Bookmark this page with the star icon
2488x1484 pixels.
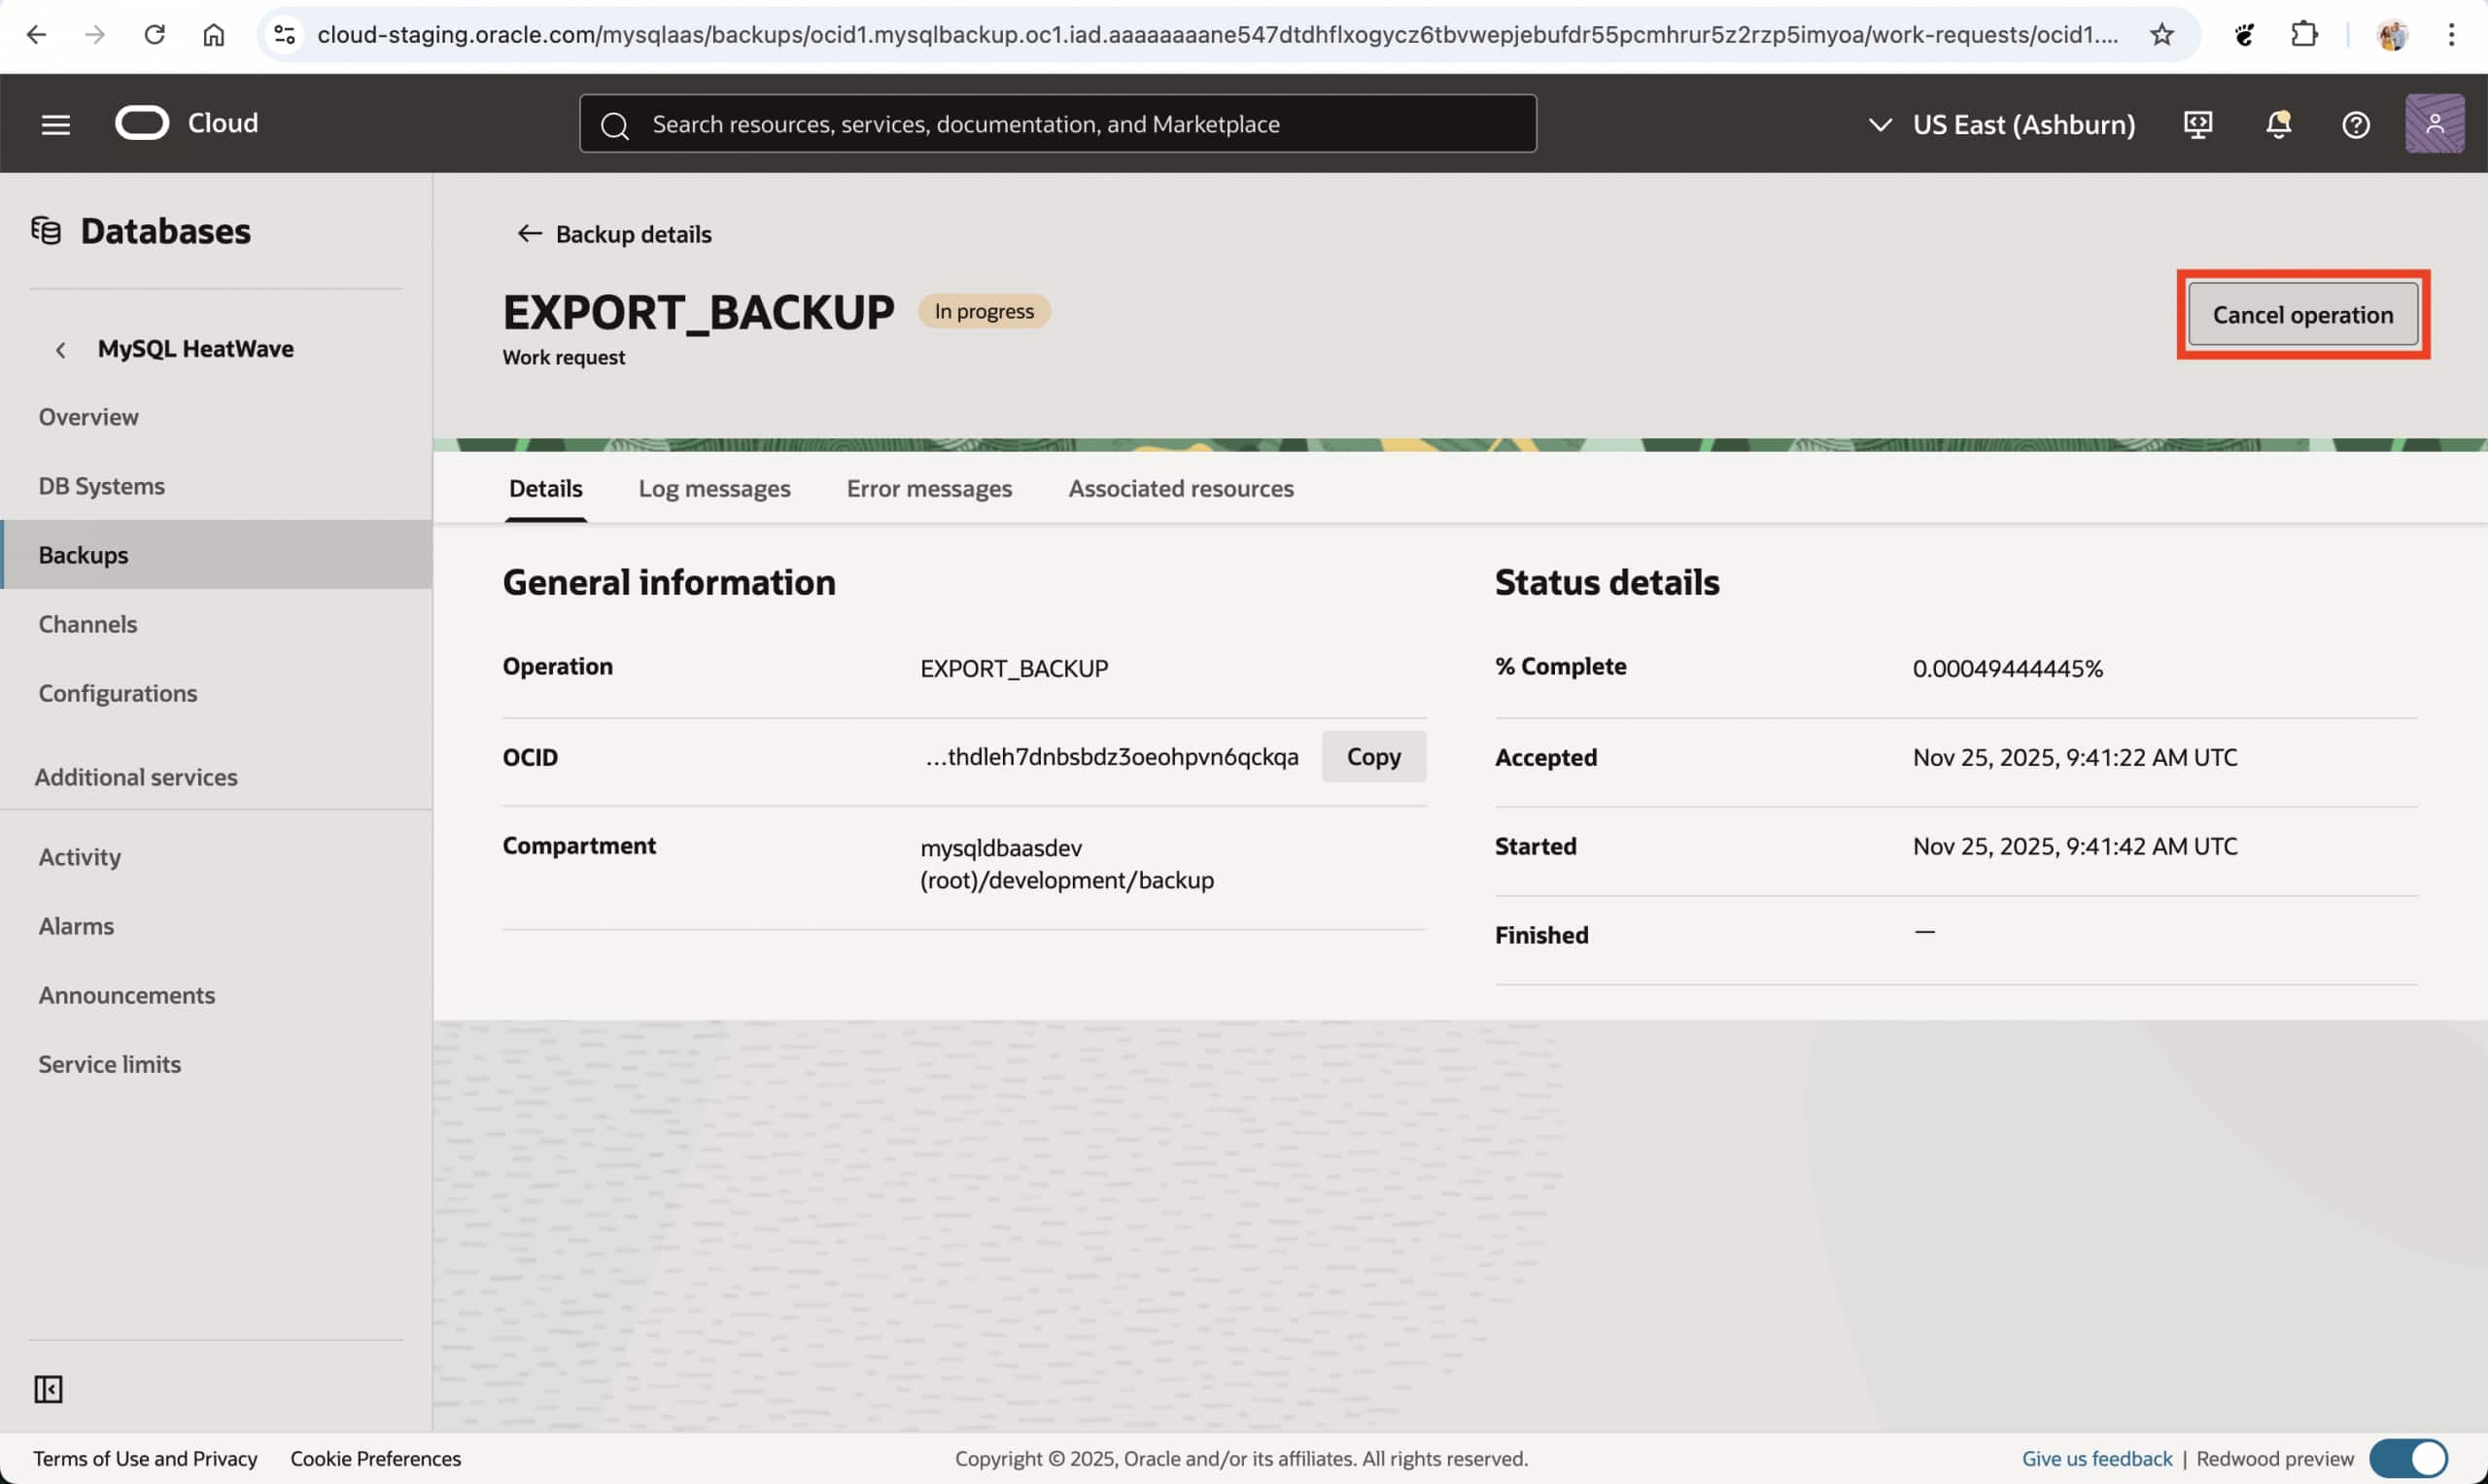(x=2161, y=35)
